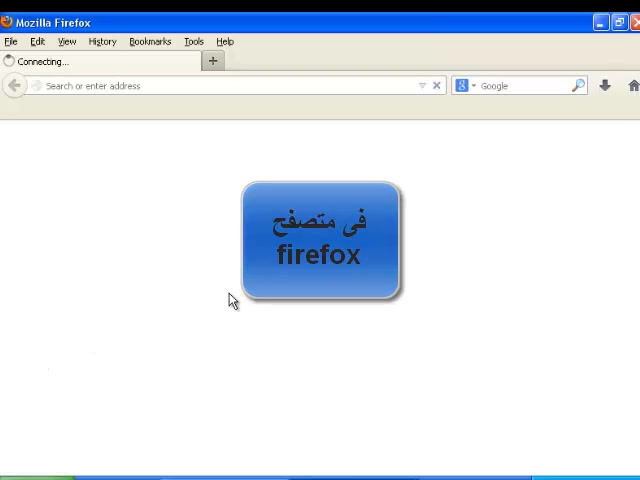Image resolution: width=640 pixels, height=480 pixels.
Task: Minimize the Mozilla Firefox window
Action: tap(601, 22)
